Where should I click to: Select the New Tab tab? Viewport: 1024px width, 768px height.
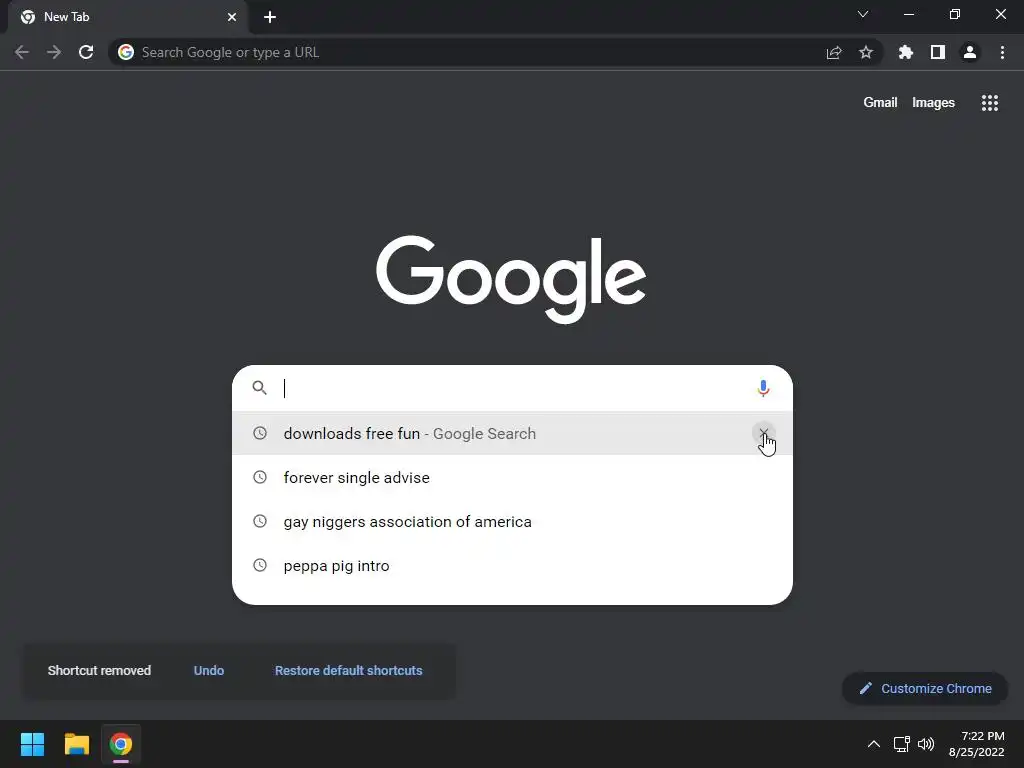point(128,17)
